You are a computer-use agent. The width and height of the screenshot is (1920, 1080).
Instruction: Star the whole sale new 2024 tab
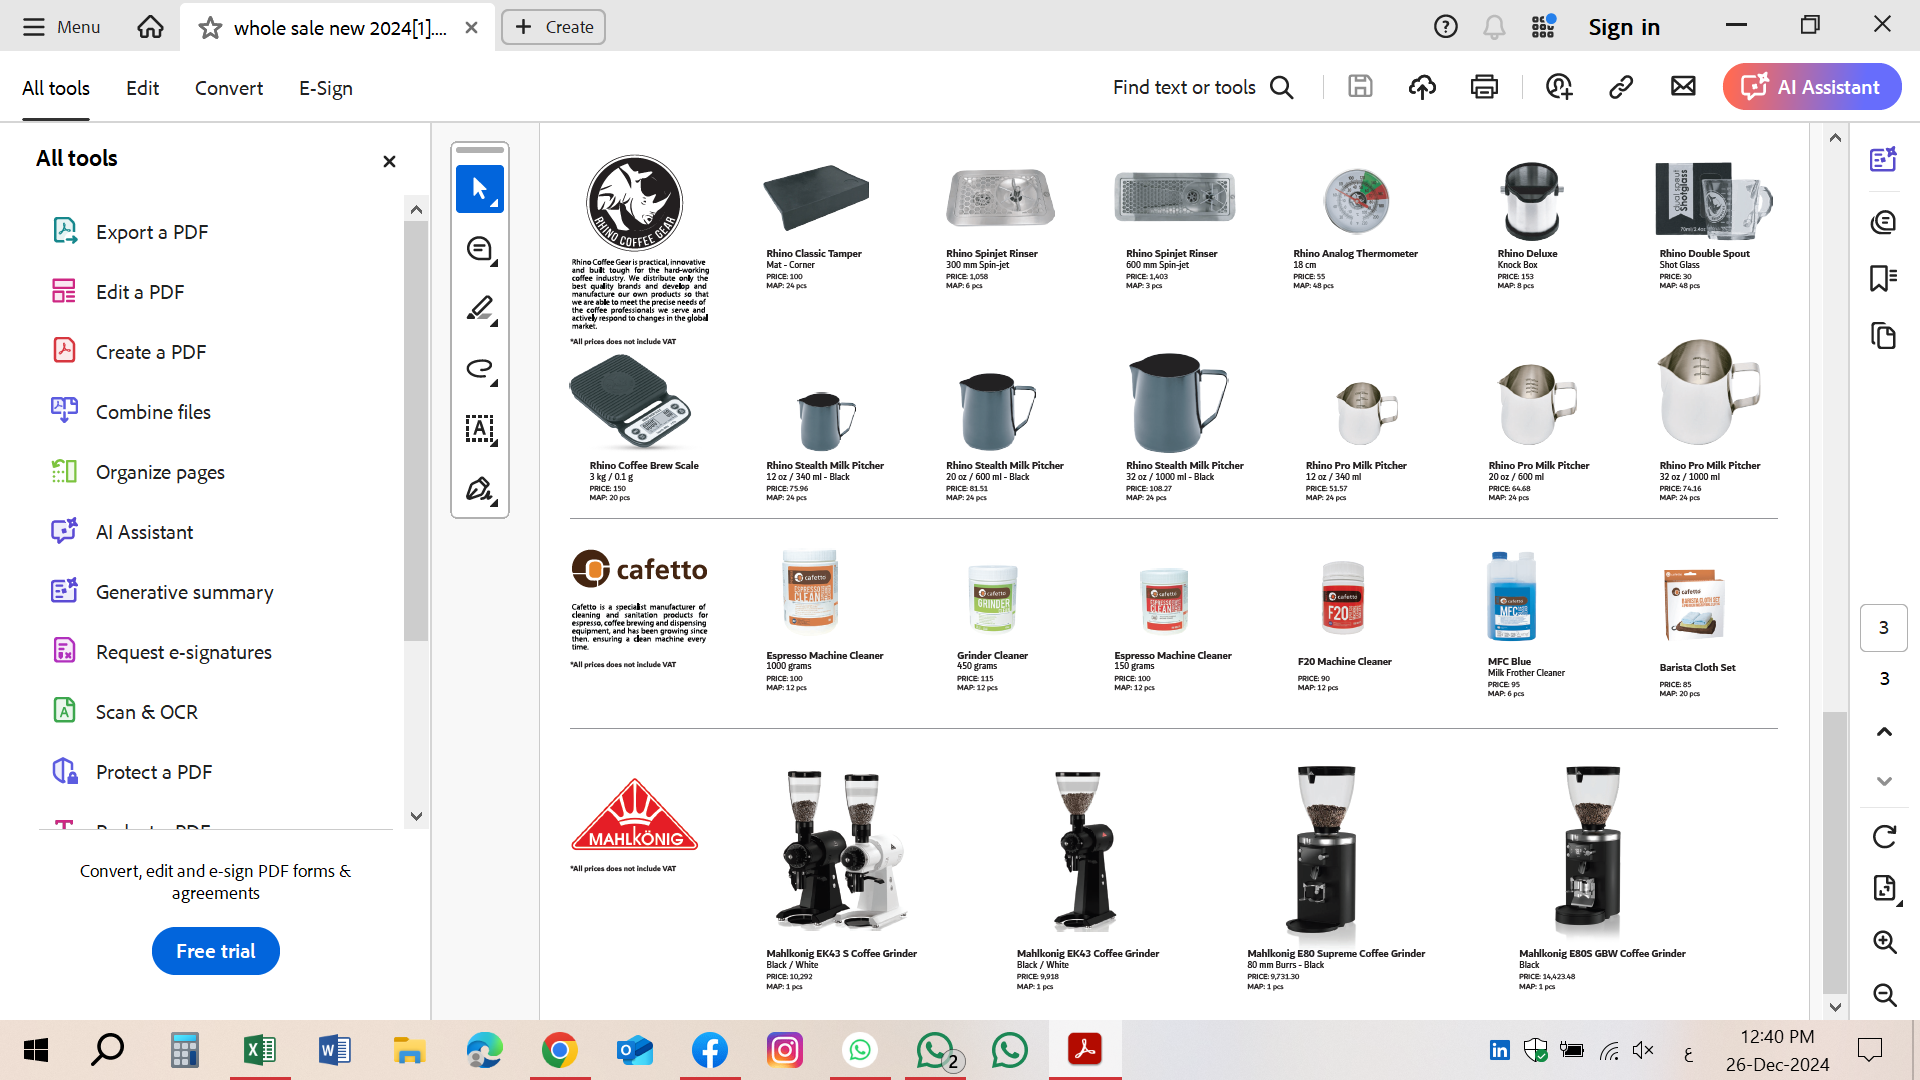click(x=210, y=28)
